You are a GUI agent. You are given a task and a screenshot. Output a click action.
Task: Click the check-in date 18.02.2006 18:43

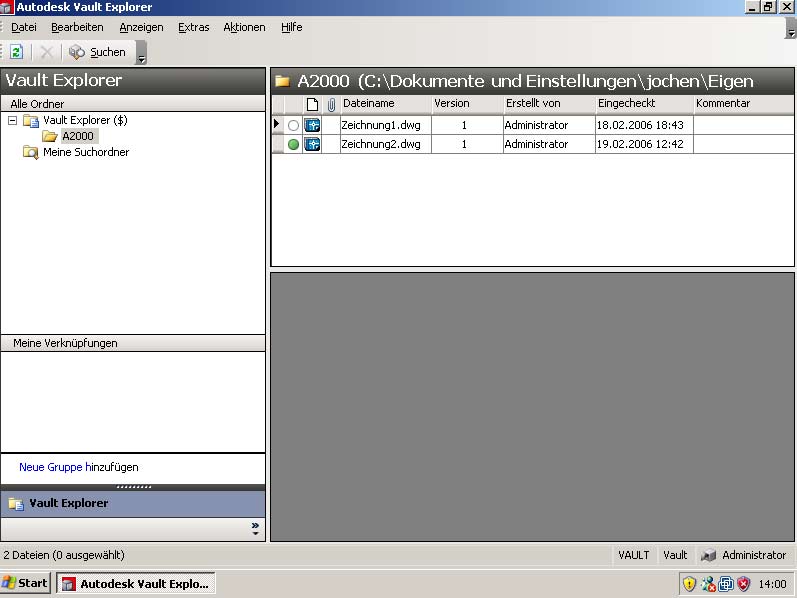coord(640,125)
